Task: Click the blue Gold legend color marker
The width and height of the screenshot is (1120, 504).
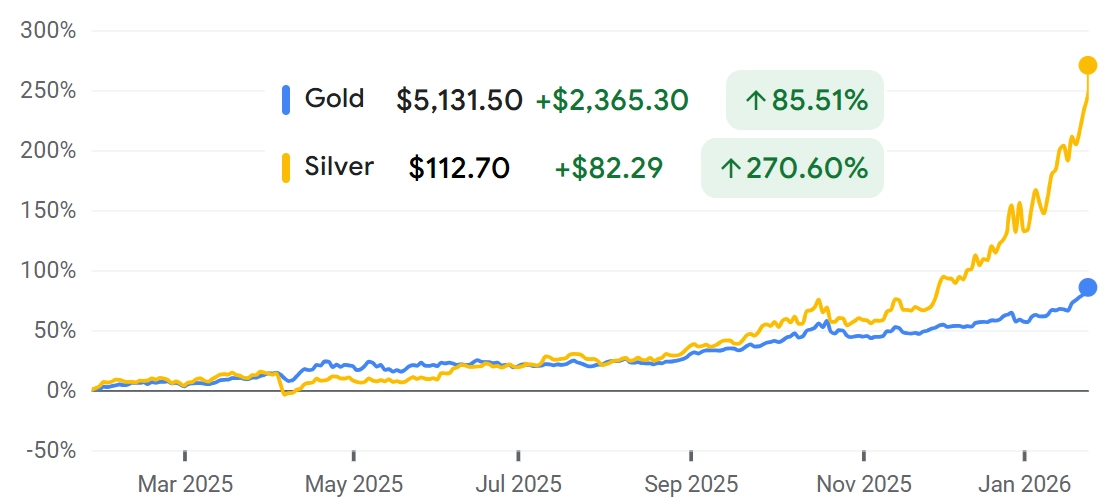Action: click(286, 99)
